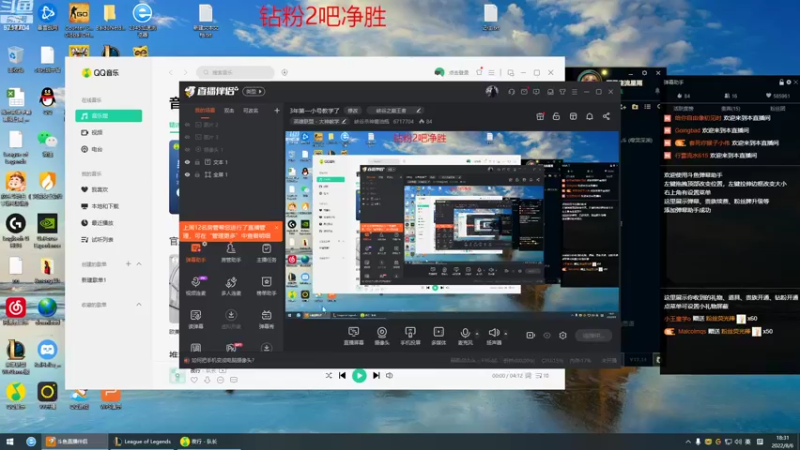Add 多媒体 multimedia source
The height and width of the screenshot is (450, 800).
tap(439, 336)
